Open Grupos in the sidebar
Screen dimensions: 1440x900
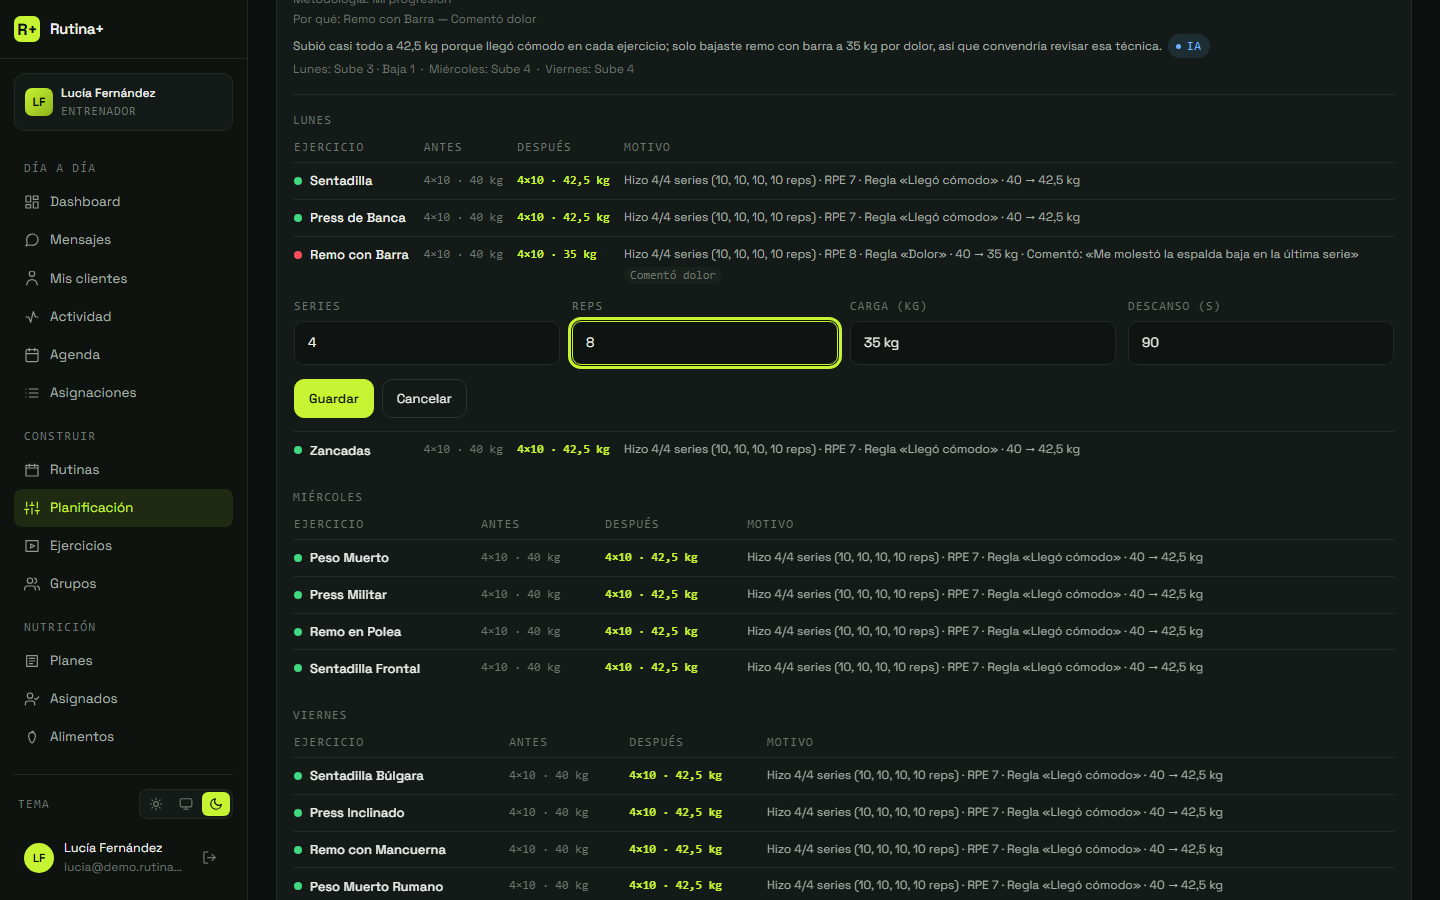pos(123,584)
